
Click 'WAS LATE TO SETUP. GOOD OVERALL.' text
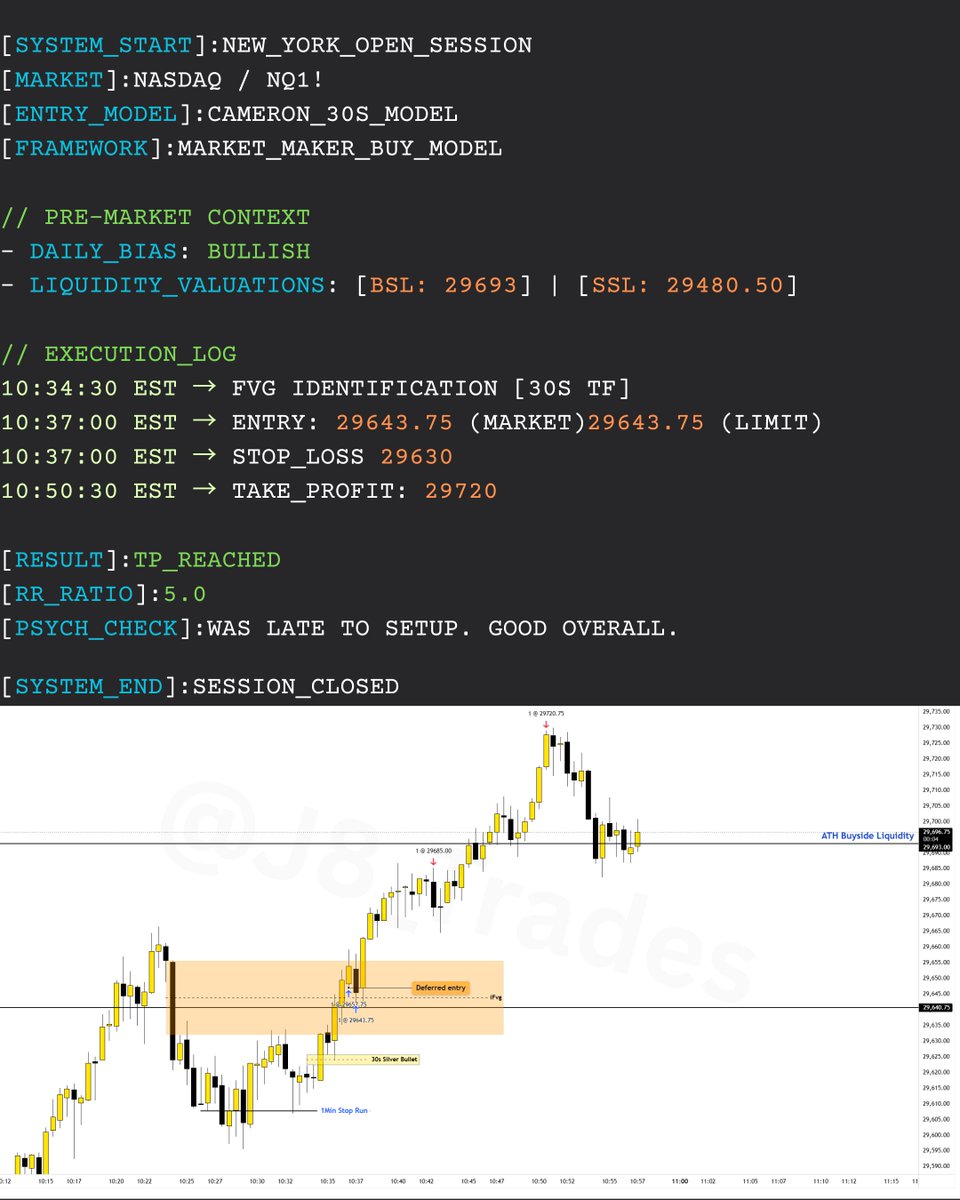coord(443,628)
